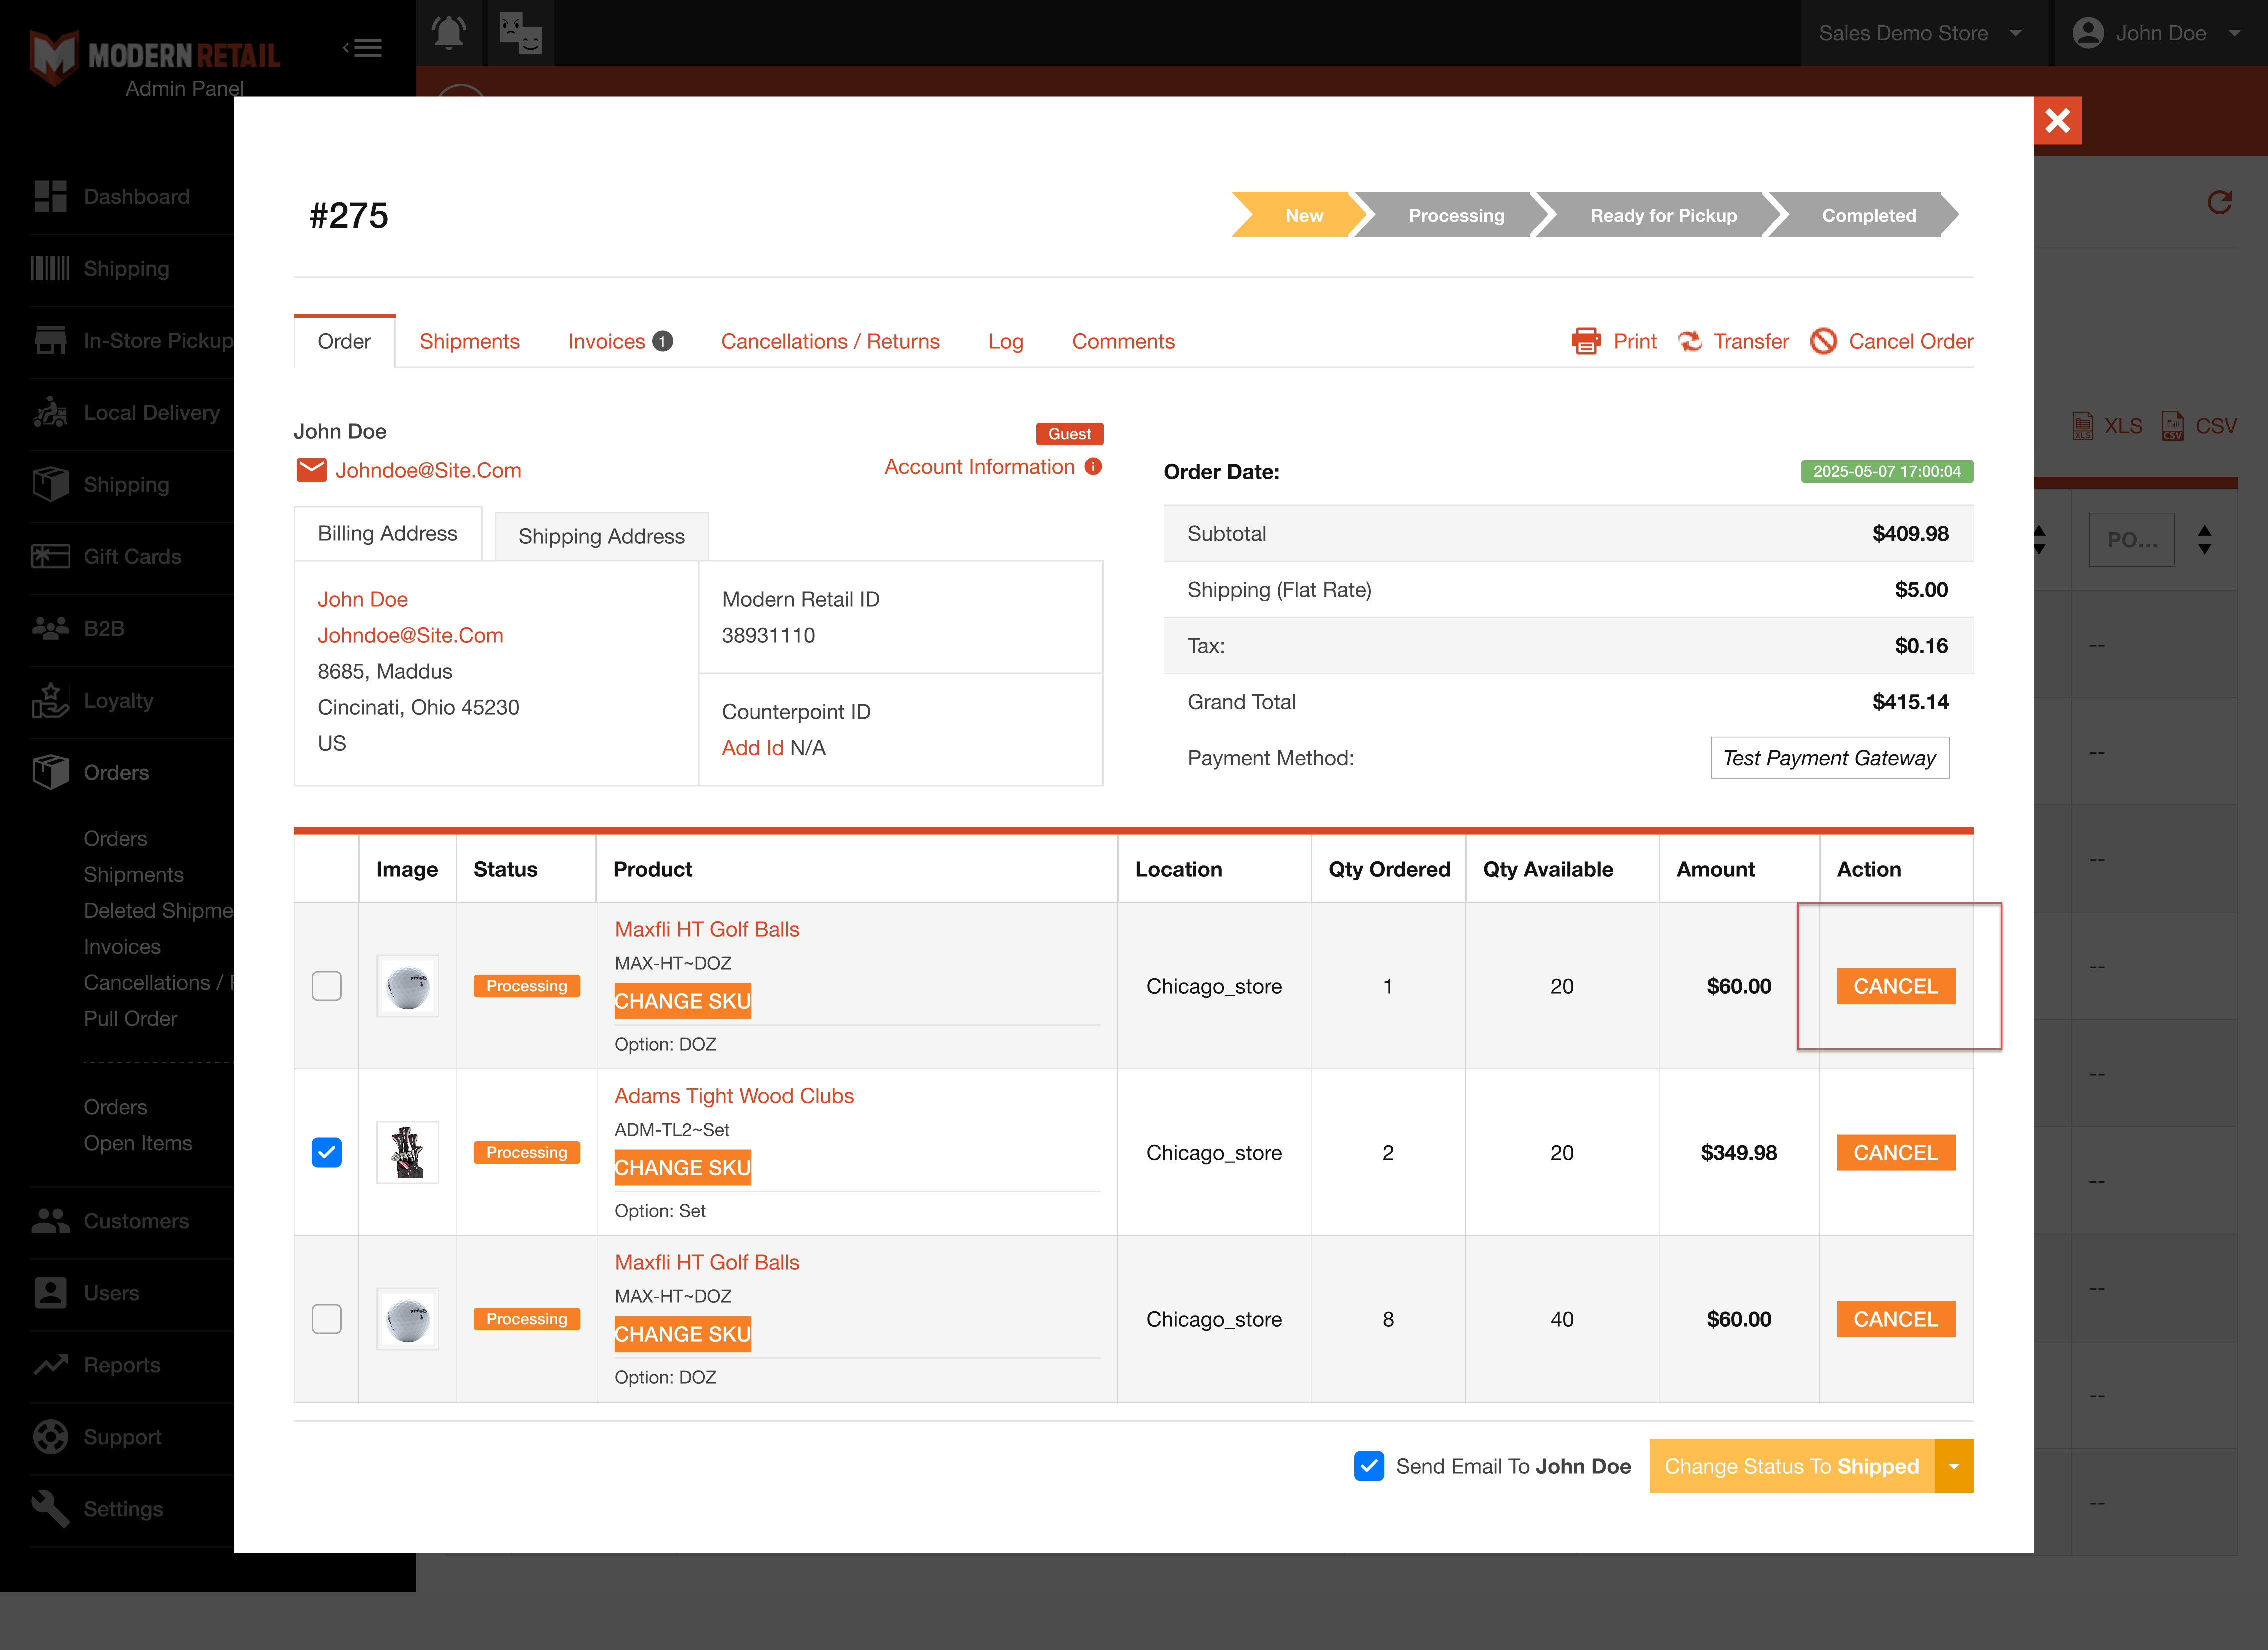Open Gift Cards in sidebar
The image size is (2268, 1650).
click(107, 557)
